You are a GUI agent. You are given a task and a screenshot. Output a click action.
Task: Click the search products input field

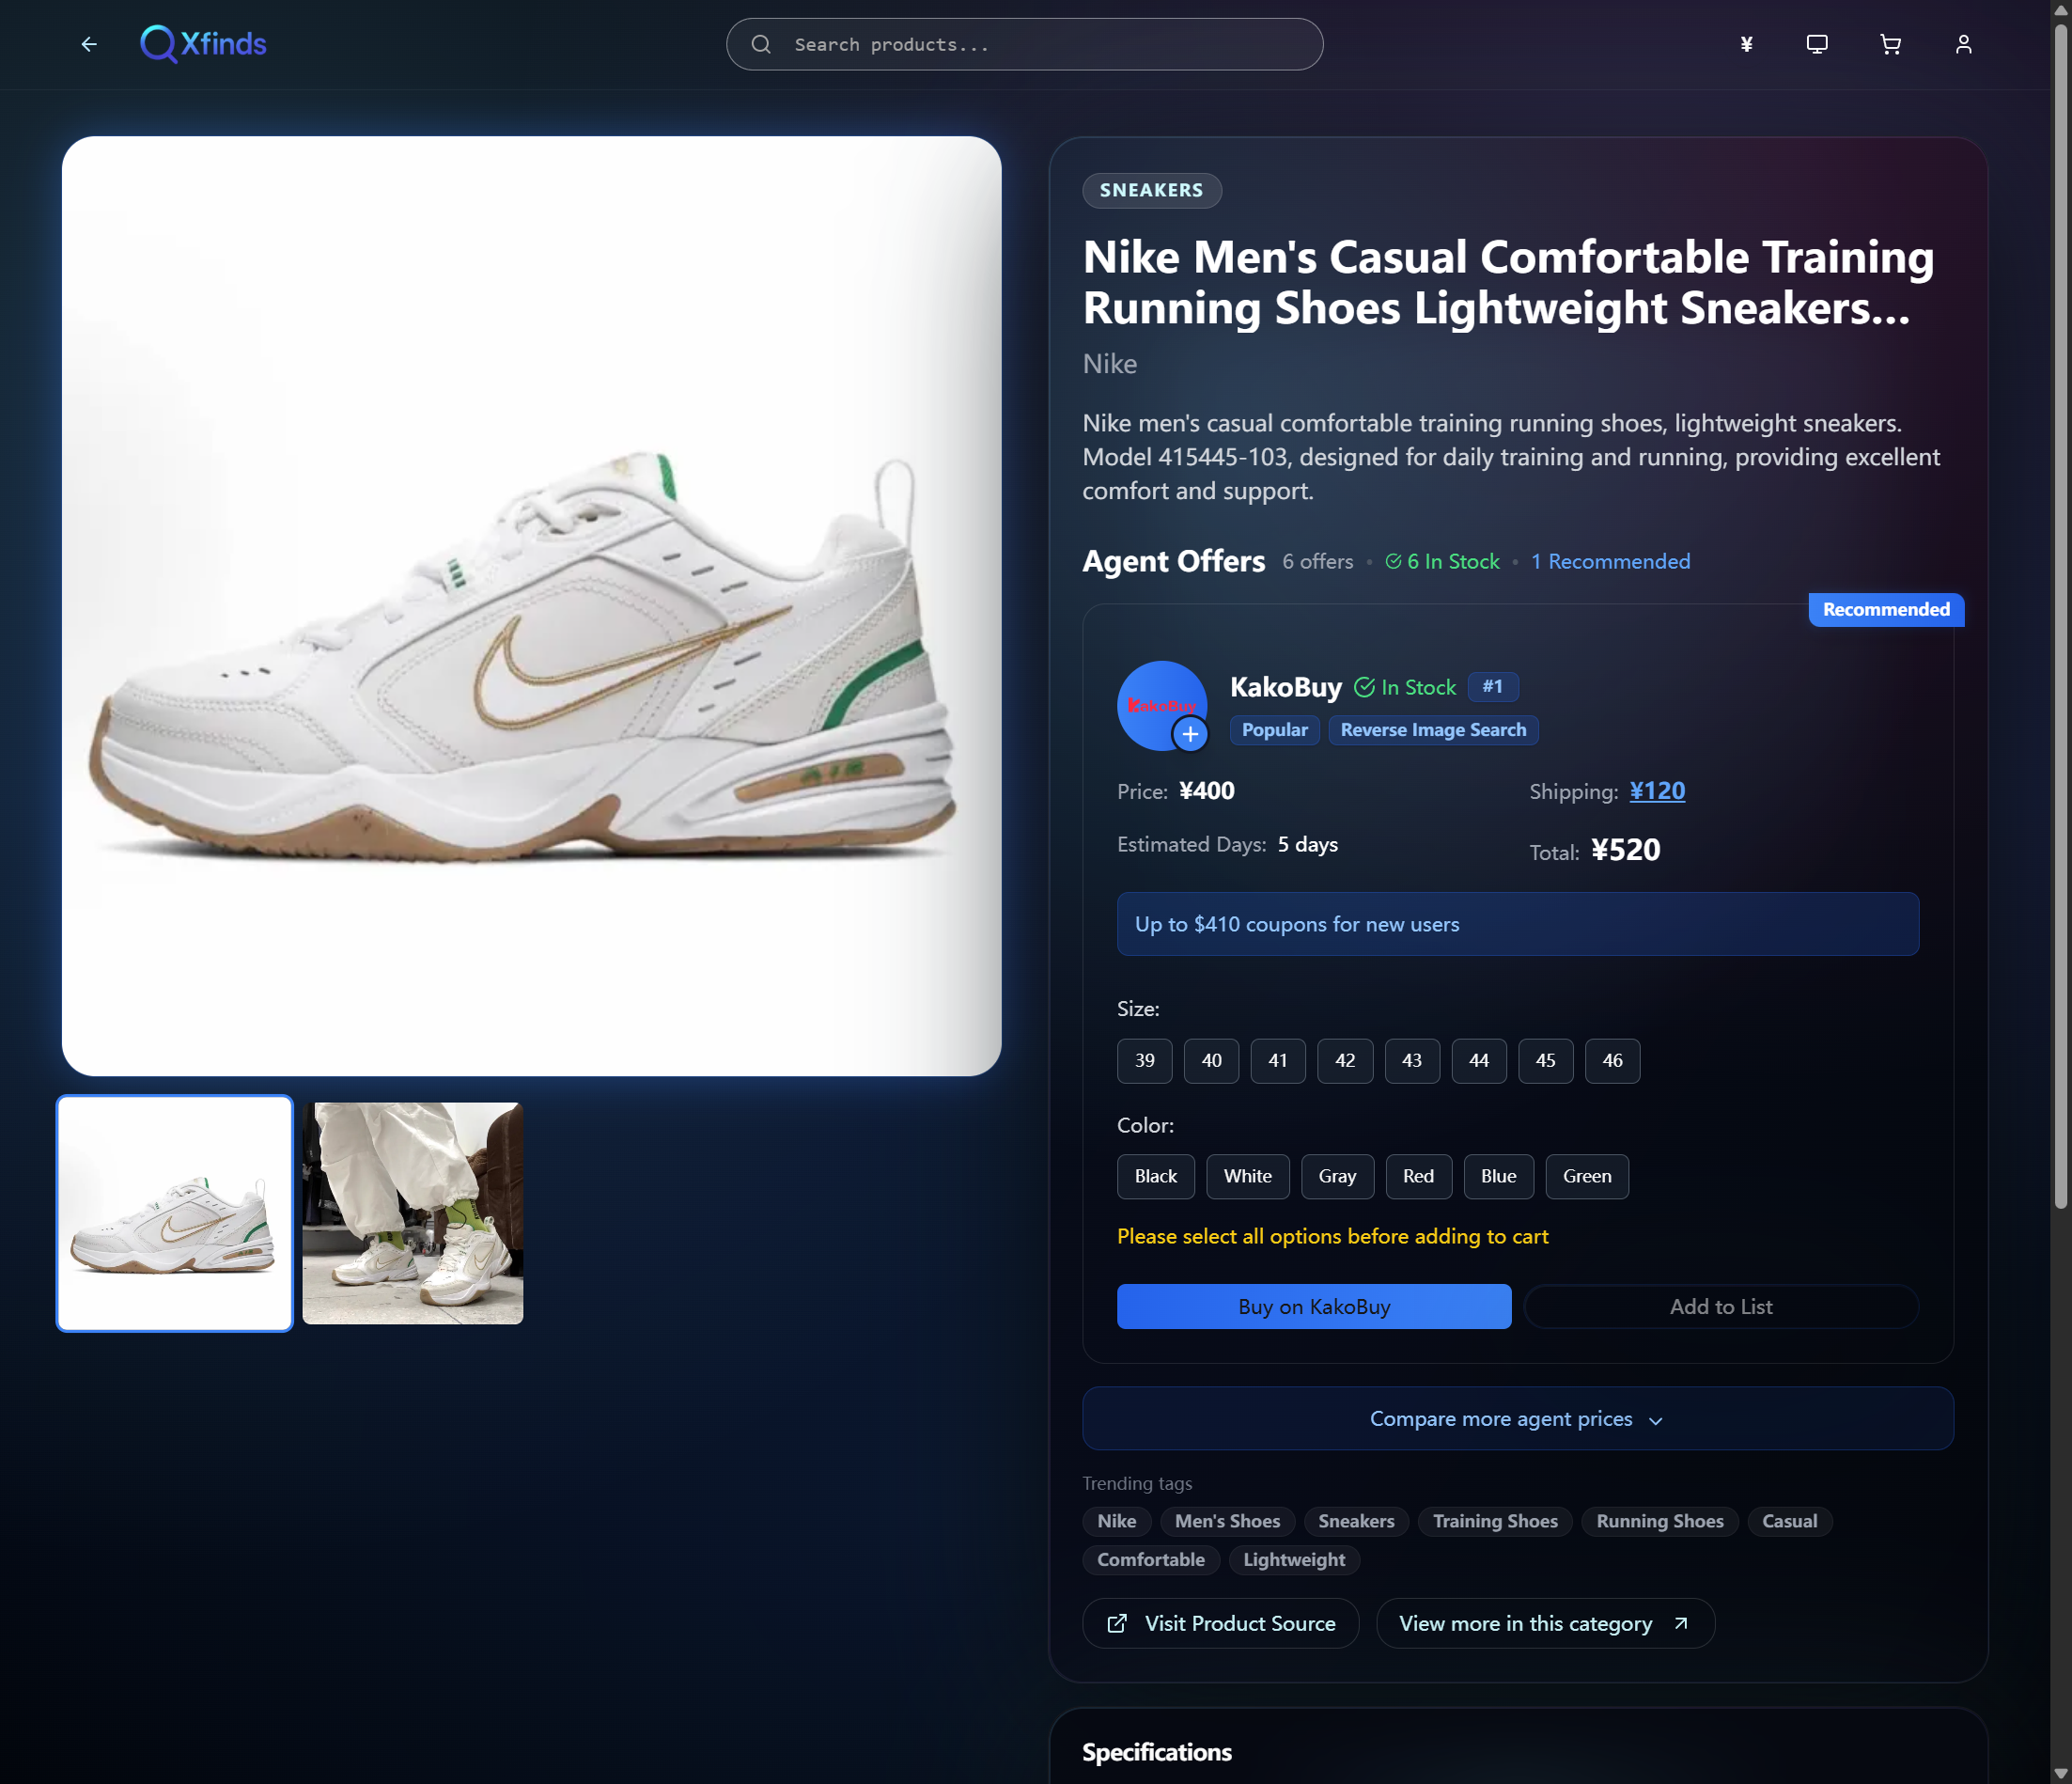pos(1024,44)
